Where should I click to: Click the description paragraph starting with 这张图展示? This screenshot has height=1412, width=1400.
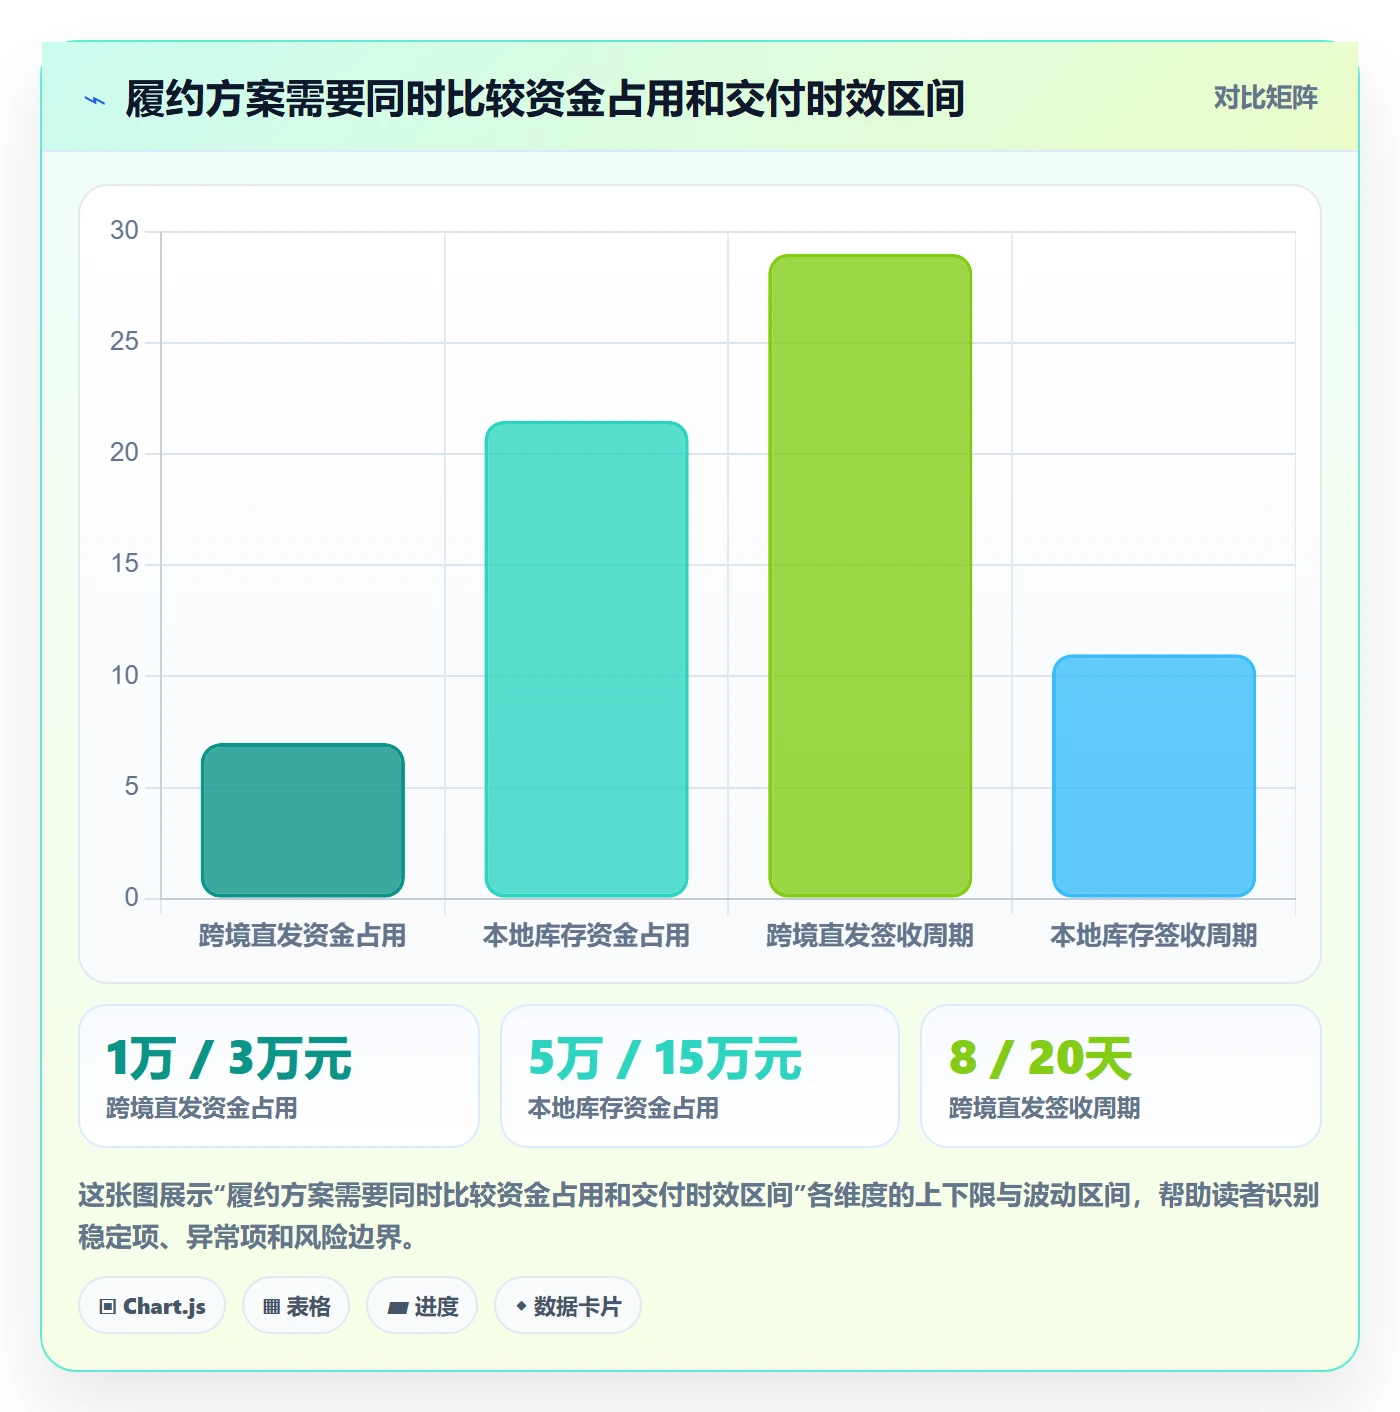699,1216
